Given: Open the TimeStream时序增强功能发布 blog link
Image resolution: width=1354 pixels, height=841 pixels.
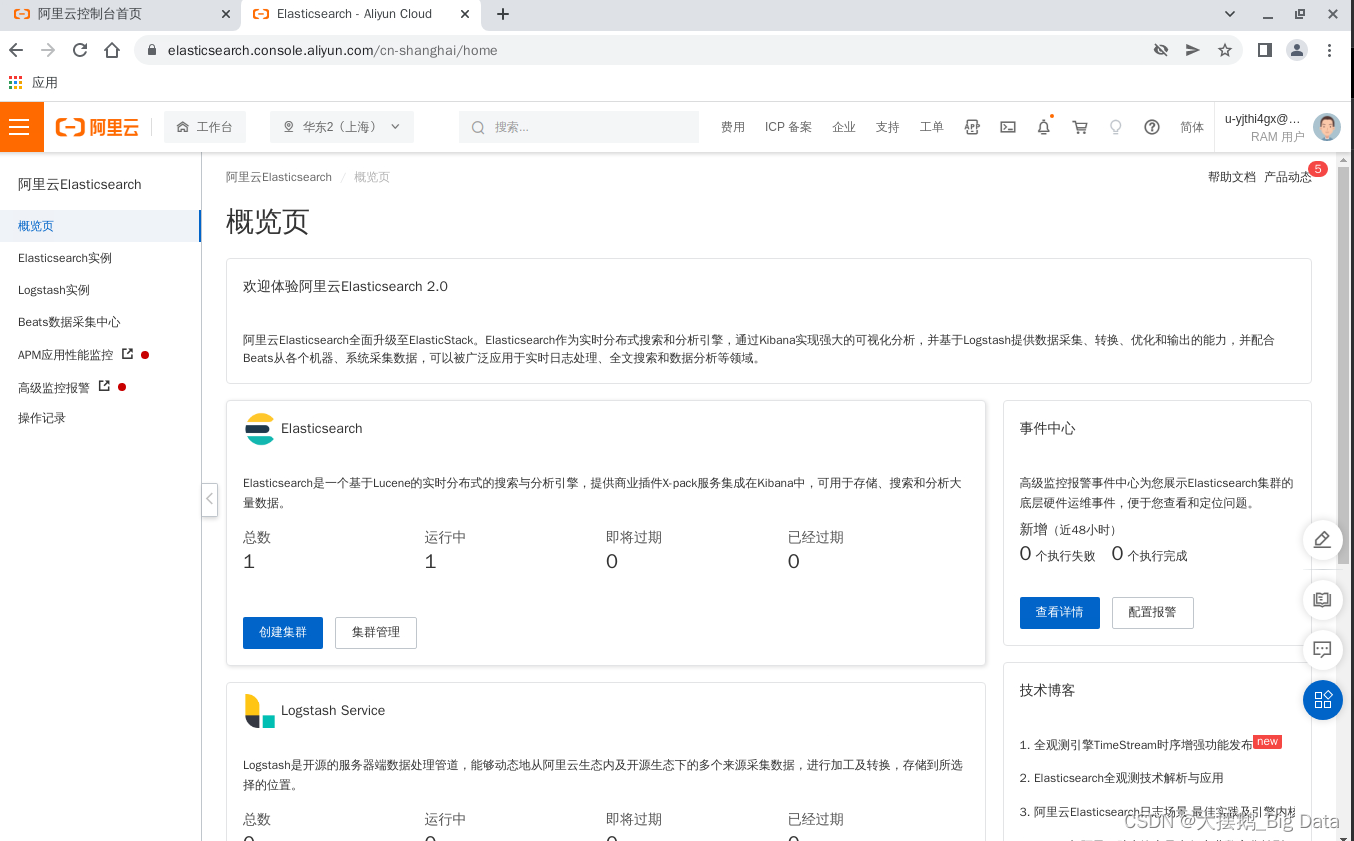Looking at the screenshot, I should pyautogui.click(x=1142, y=745).
